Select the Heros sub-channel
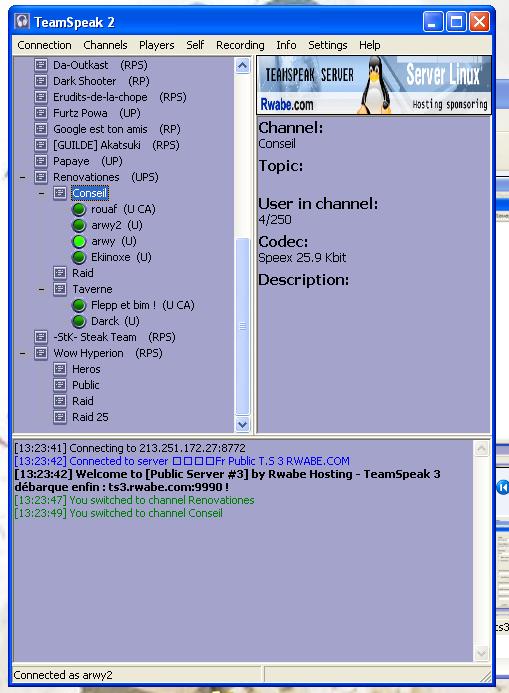Viewport: 509px width, 693px height. (86, 369)
